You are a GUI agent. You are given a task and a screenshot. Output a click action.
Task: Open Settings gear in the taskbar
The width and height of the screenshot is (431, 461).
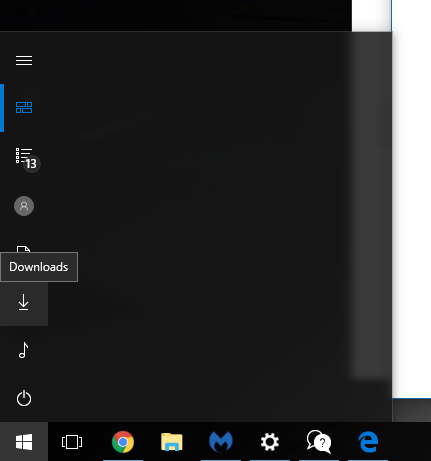coord(270,442)
